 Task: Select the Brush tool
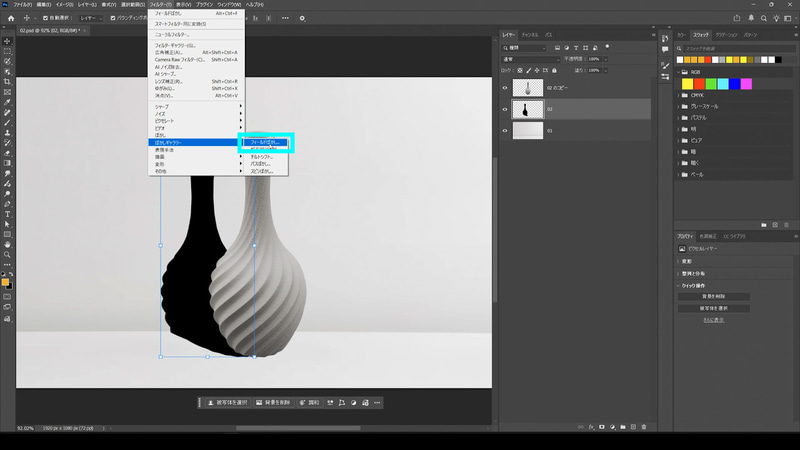(x=7, y=122)
